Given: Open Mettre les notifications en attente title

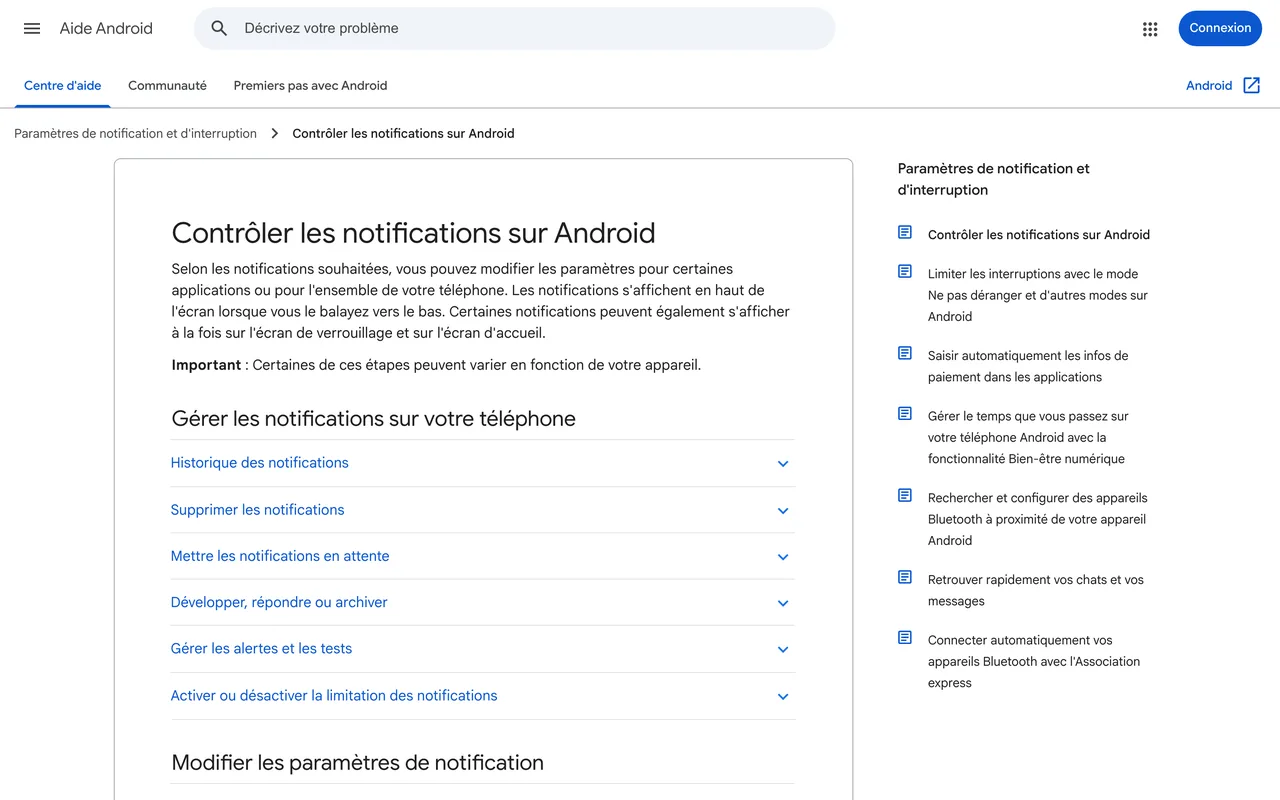Looking at the screenshot, I should (280, 556).
